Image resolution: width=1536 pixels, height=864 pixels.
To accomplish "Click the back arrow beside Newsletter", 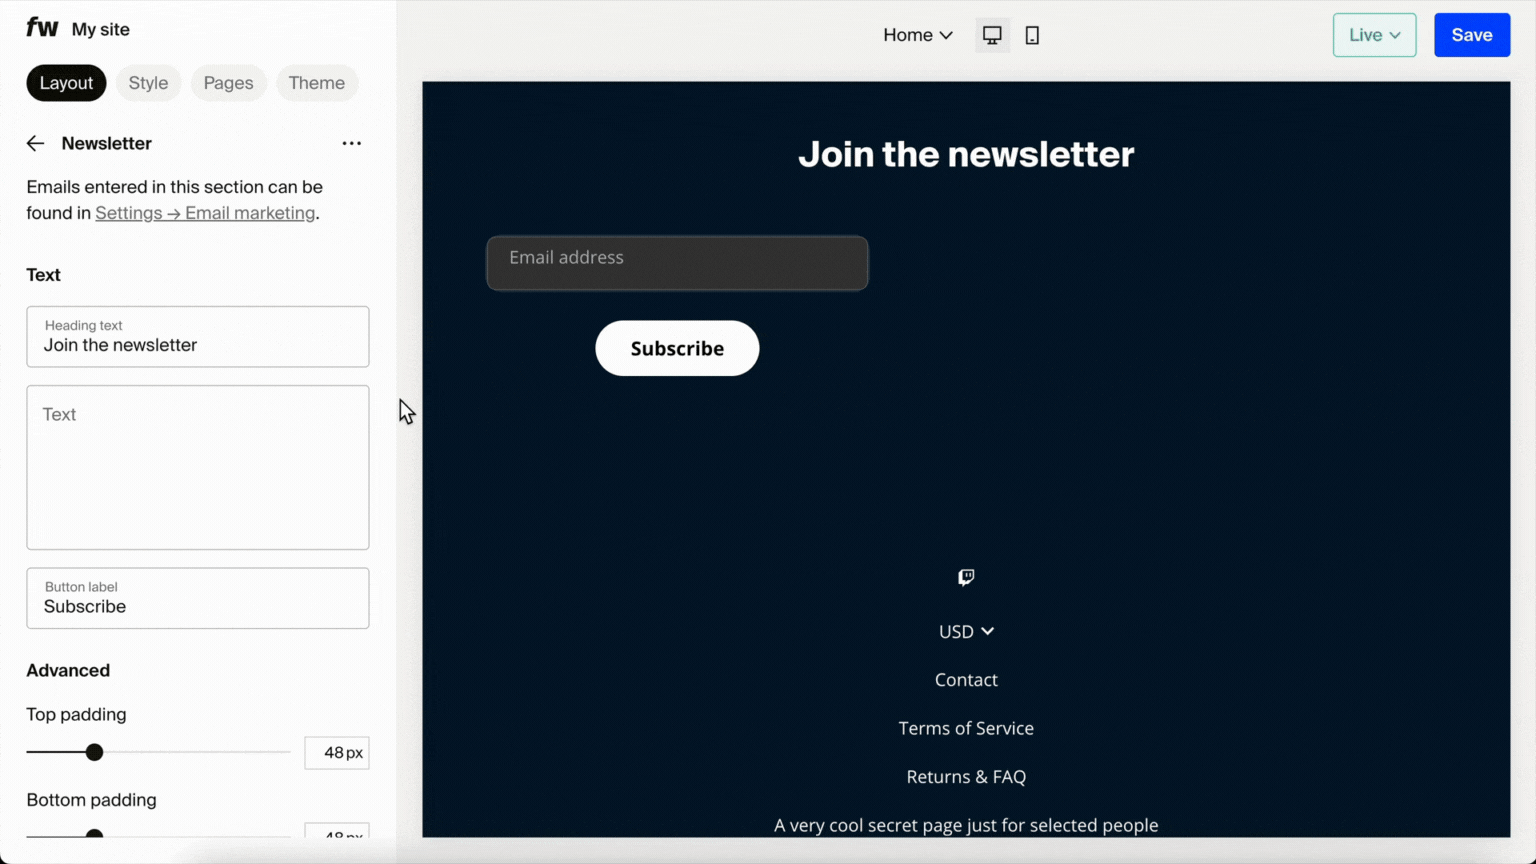I will coord(35,143).
